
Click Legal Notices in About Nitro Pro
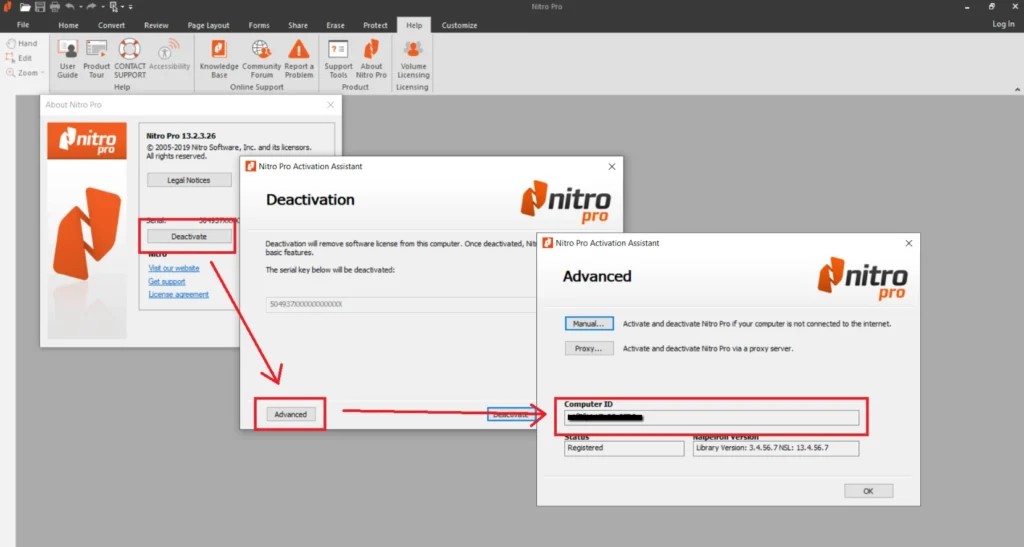(189, 180)
